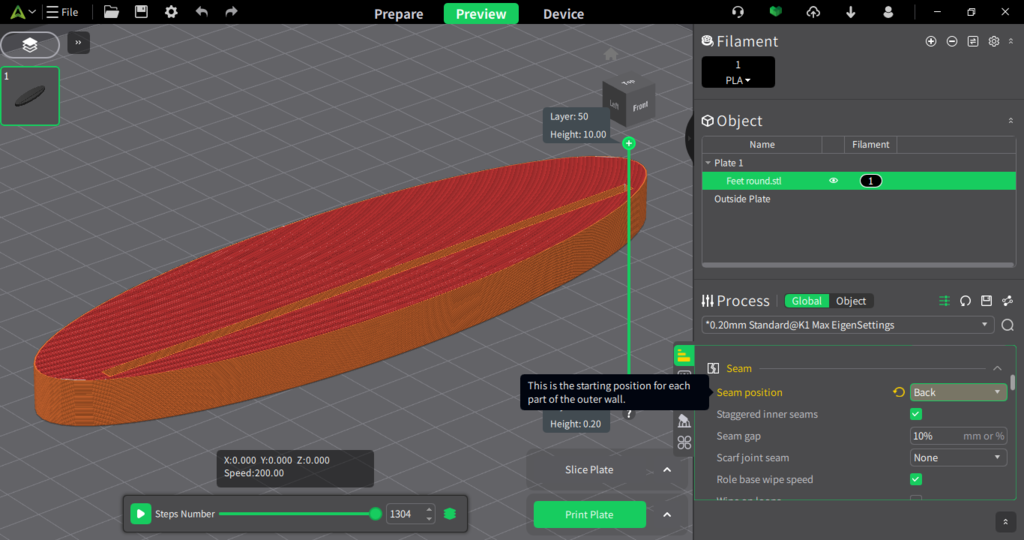
Task: Redo the last action
Action: click(231, 12)
